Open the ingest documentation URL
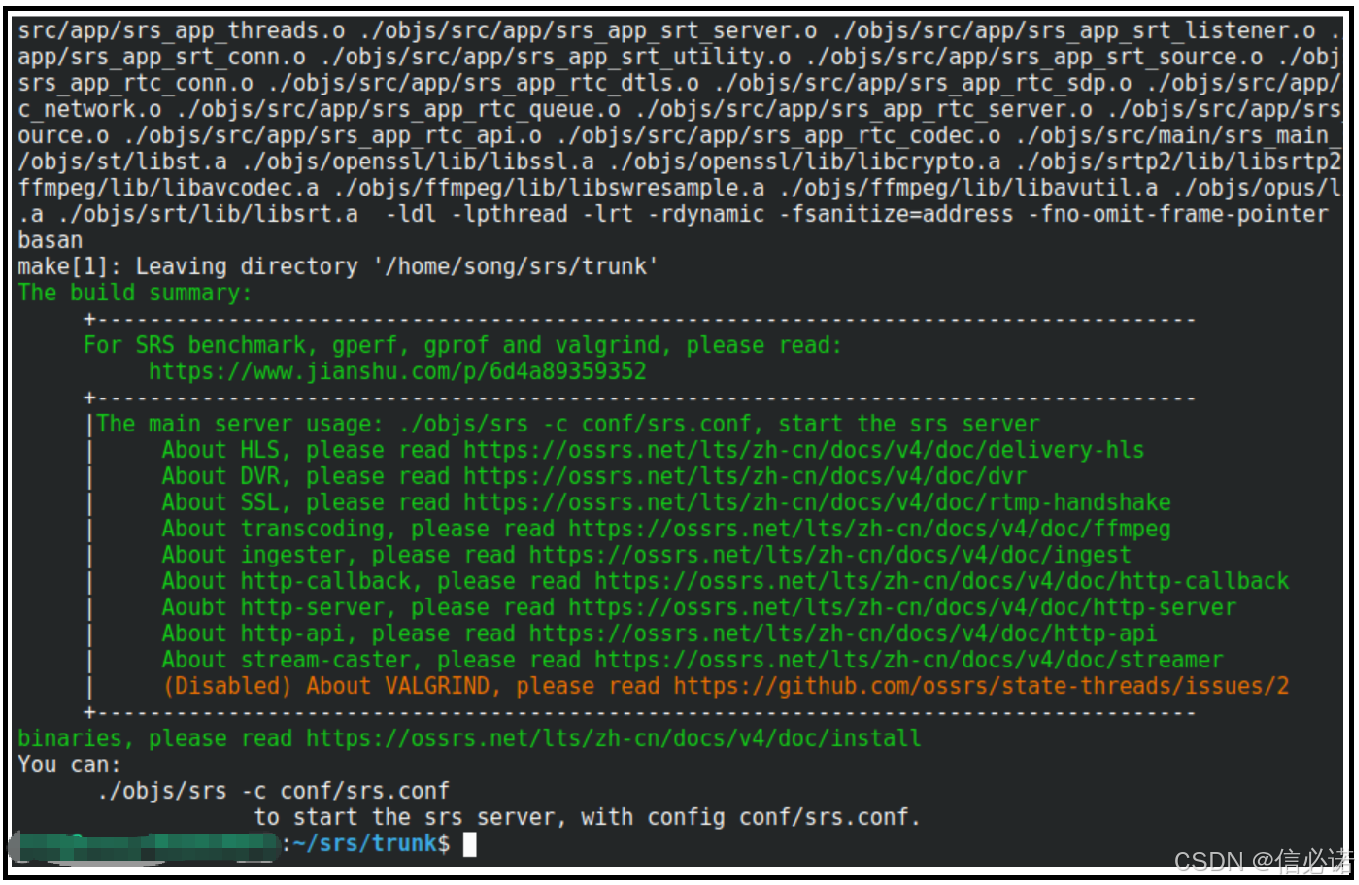1359x885 pixels. tap(830, 555)
